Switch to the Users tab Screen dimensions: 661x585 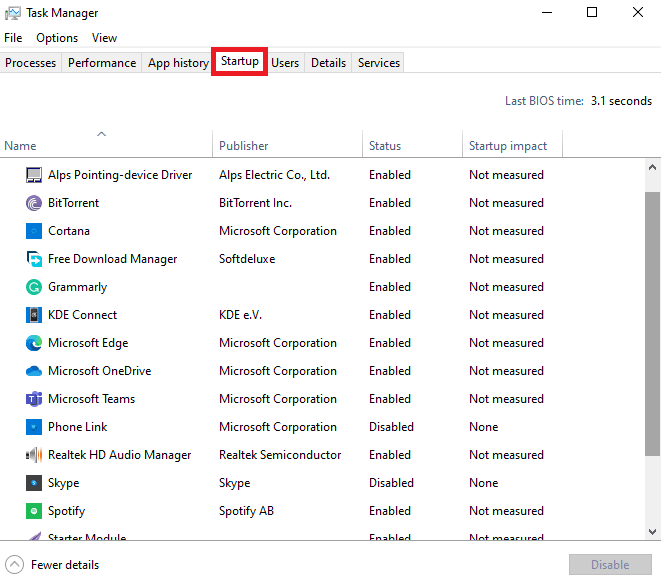285,63
